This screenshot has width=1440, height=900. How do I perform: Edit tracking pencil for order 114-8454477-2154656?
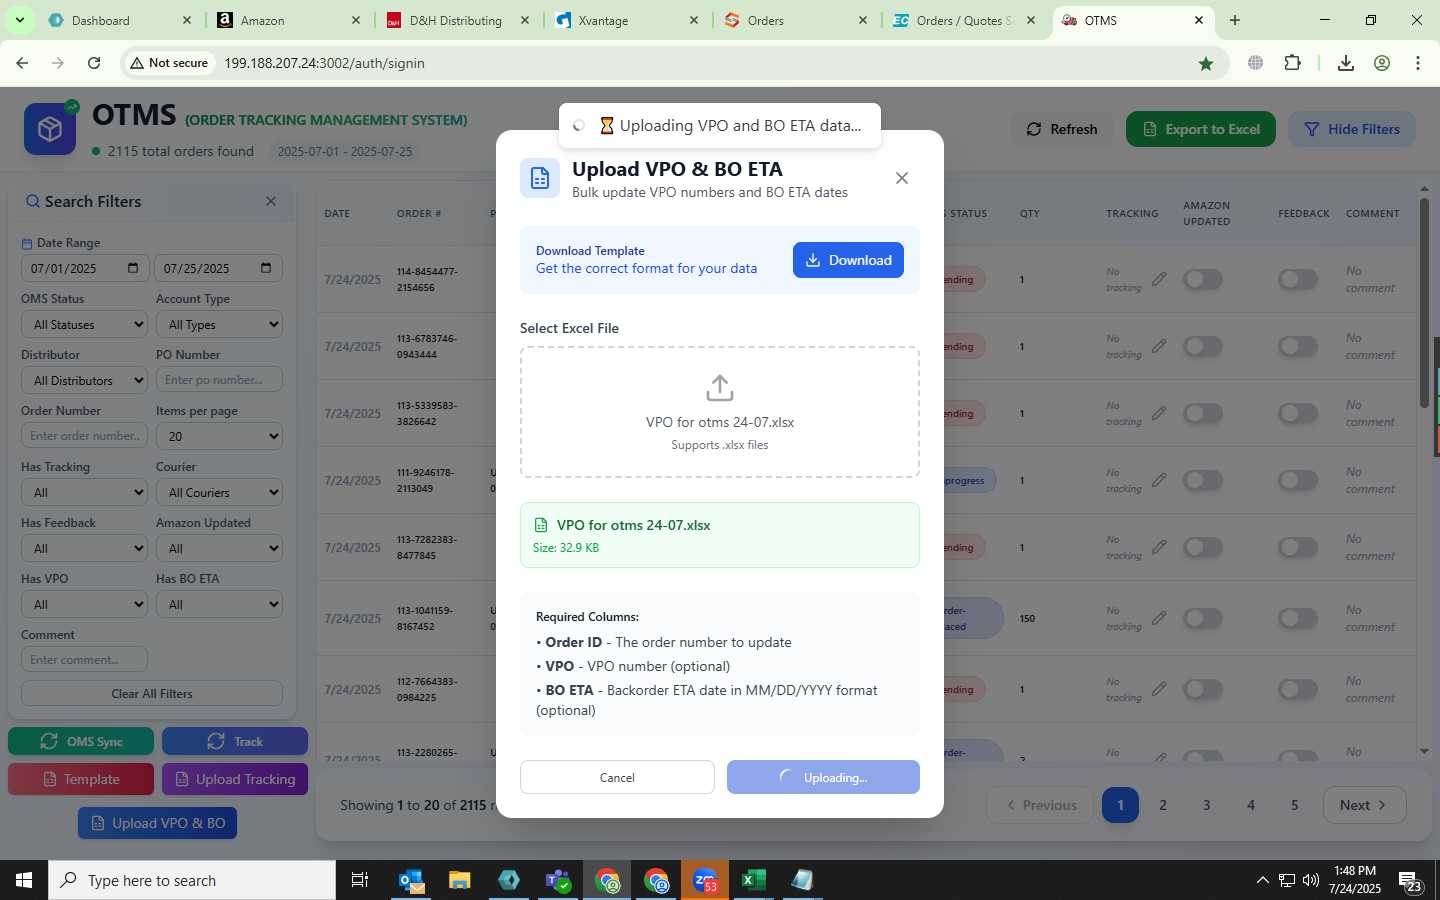(1159, 279)
